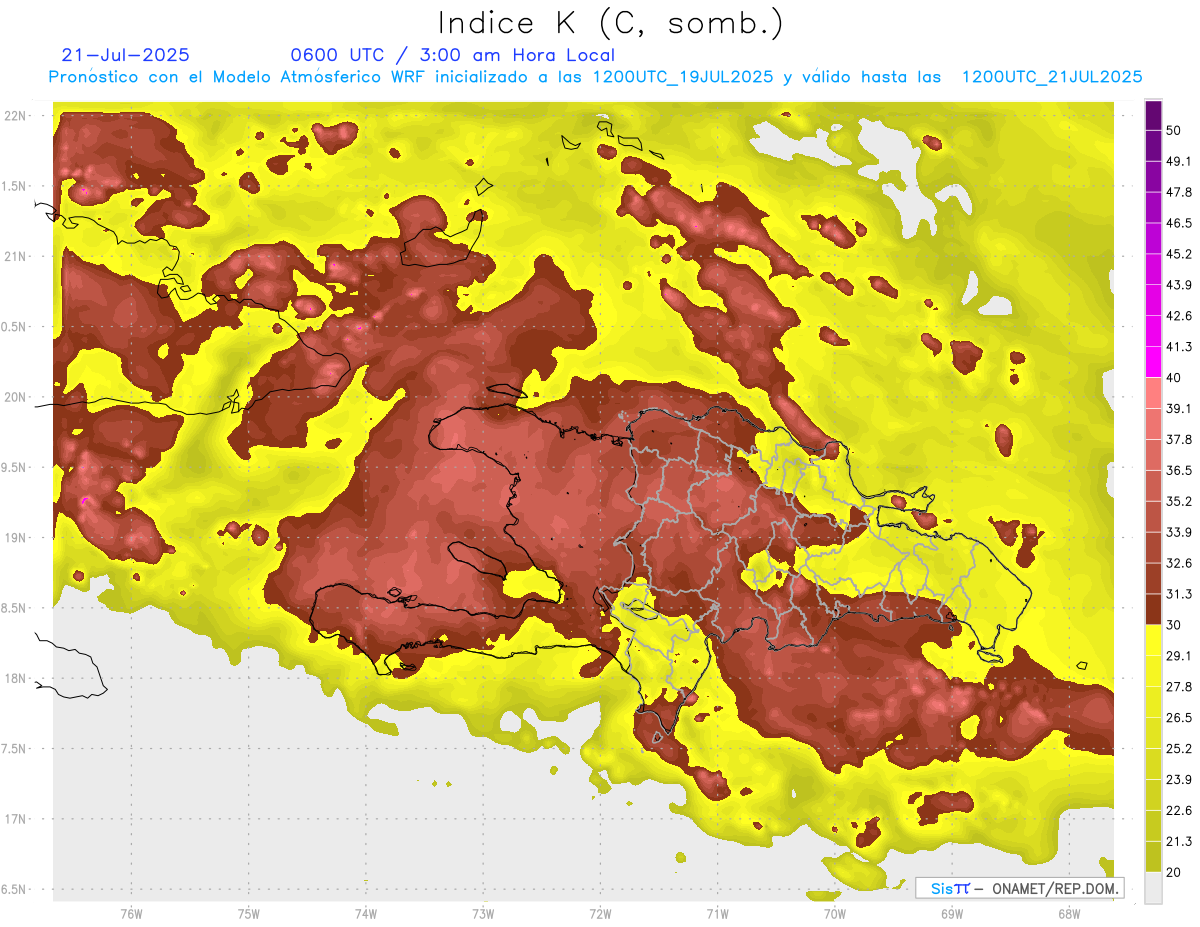Click the legend value 35.2
Screen dimensions: 1200x927
coord(1180,502)
